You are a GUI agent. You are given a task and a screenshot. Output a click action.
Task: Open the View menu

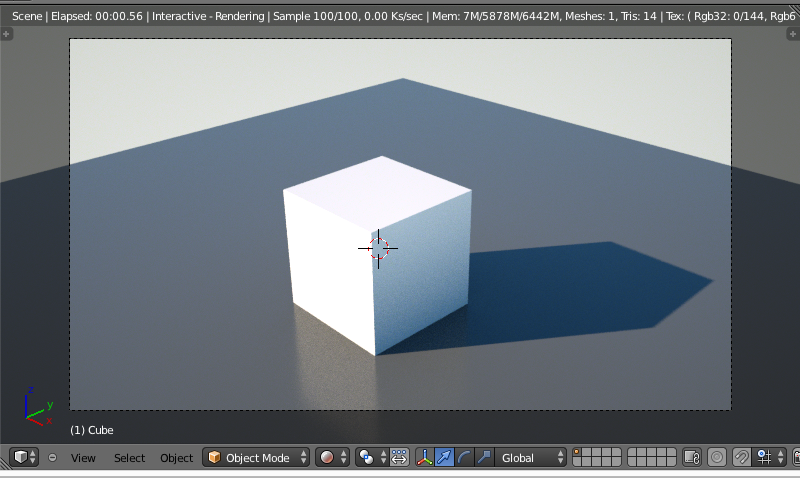83,458
